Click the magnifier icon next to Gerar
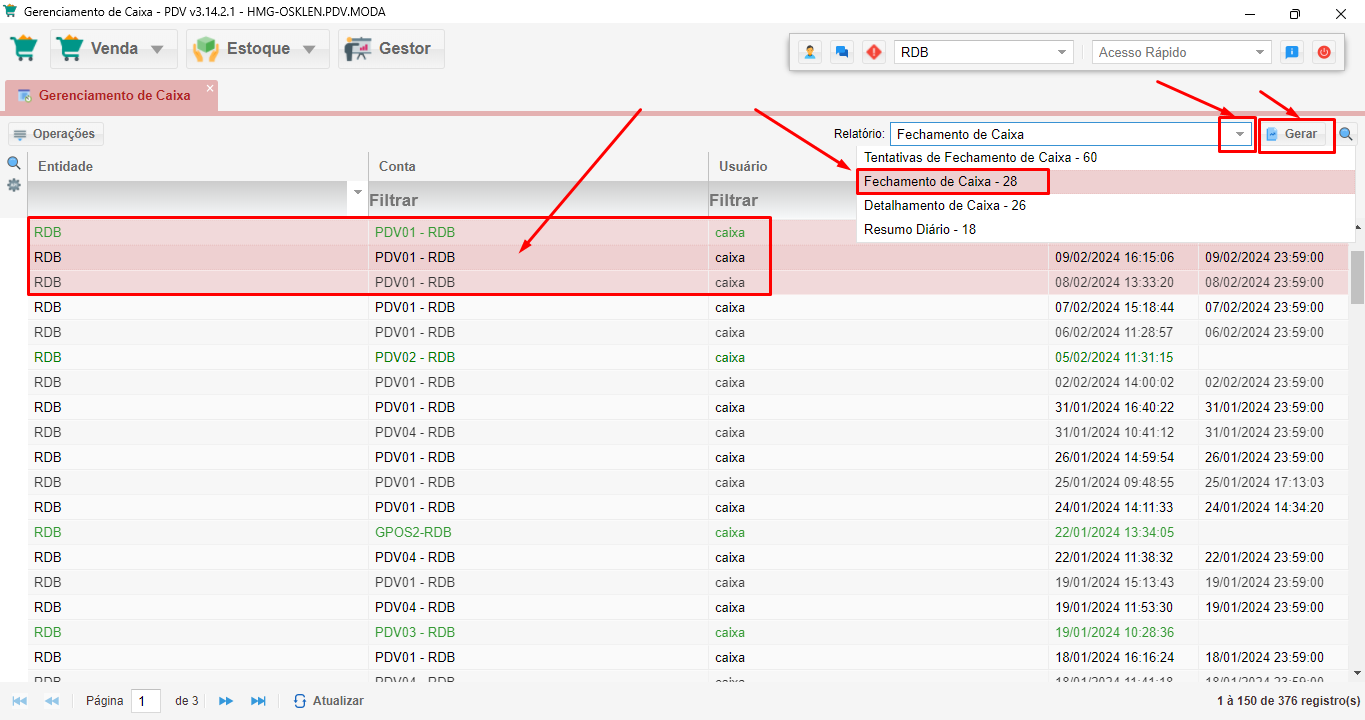The width and height of the screenshot is (1365, 720). coord(1346,134)
